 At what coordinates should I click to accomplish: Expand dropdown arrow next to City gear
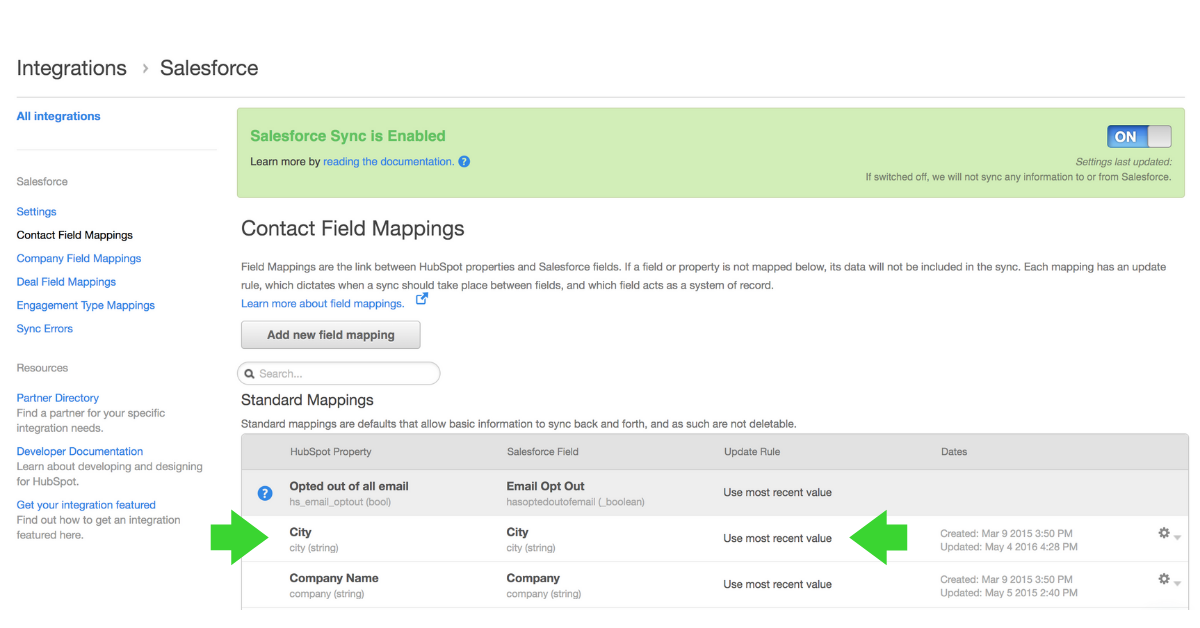click(1178, 537)
